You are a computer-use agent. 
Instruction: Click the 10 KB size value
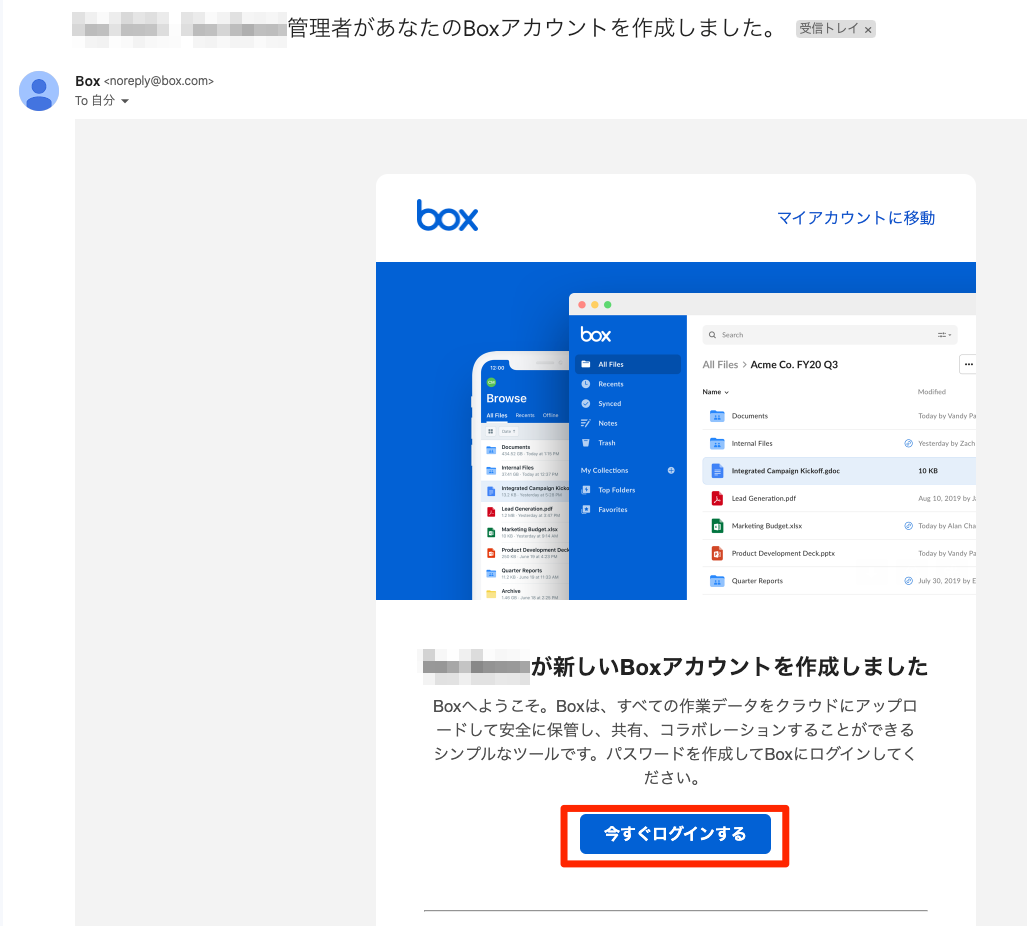tap(927, 471)
